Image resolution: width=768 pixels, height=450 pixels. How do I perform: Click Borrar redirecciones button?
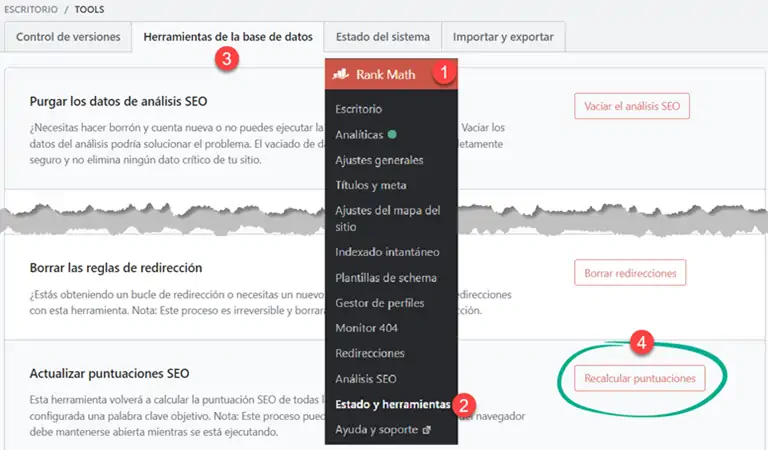tap(630, 273)
